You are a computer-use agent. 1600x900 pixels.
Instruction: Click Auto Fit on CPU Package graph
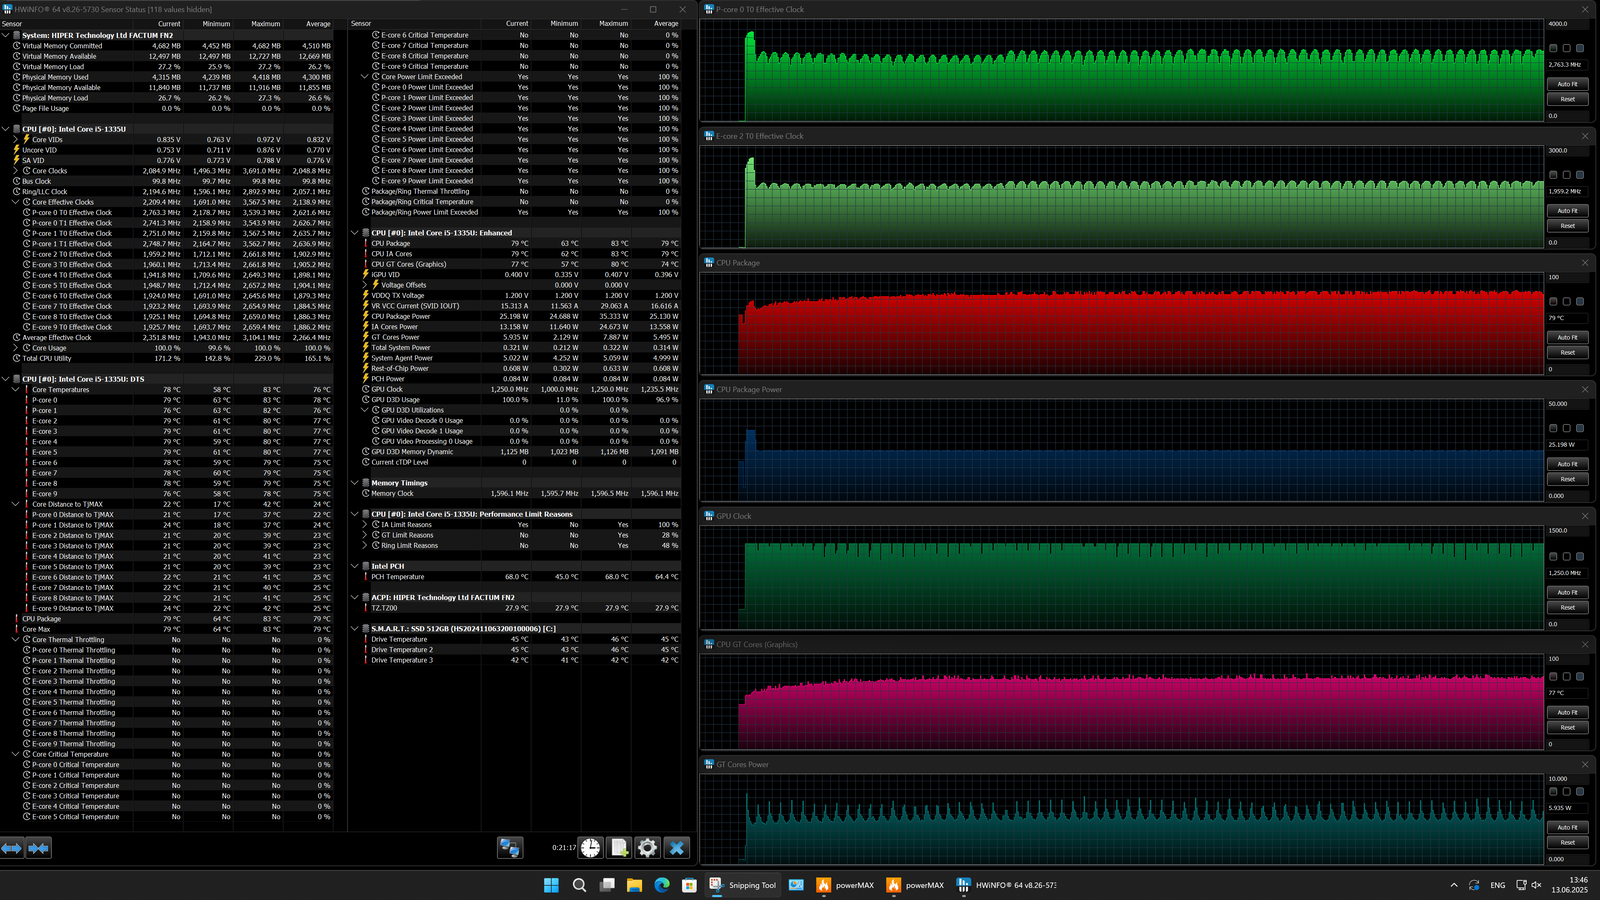click(x=1567, y=337)
